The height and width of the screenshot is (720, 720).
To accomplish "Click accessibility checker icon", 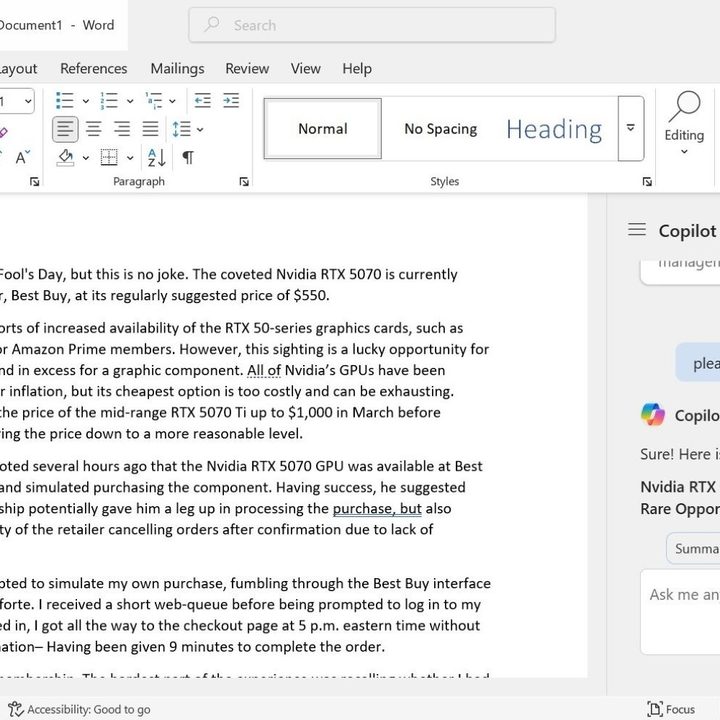I will (x=15, y=709).
